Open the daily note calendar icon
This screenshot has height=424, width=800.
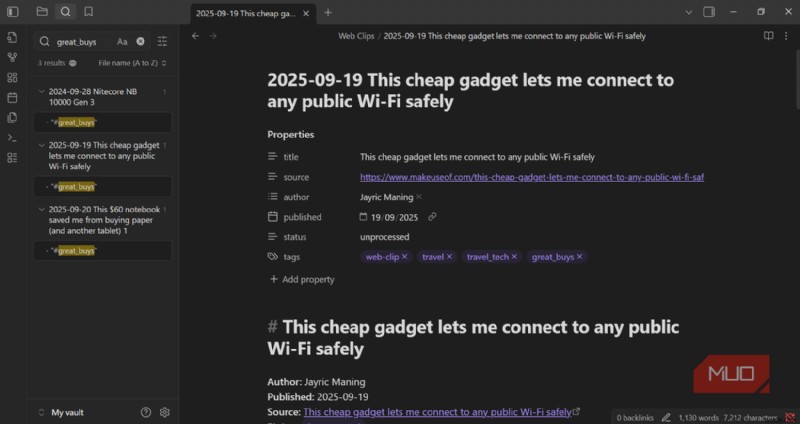click(12, 97)
